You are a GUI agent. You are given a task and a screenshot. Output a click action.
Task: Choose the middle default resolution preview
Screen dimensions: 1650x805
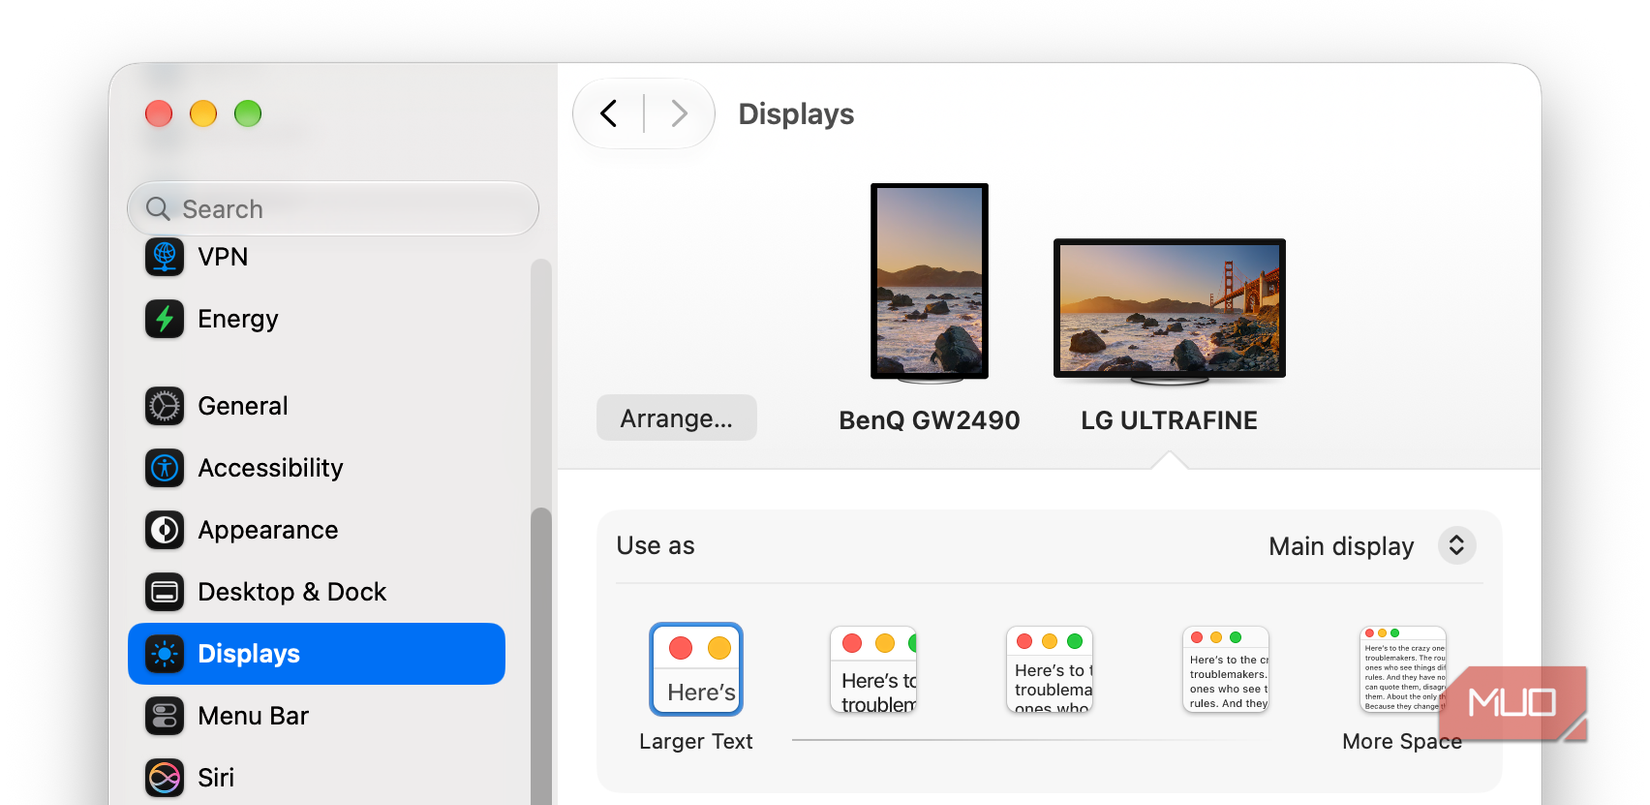pos(1050,669)
